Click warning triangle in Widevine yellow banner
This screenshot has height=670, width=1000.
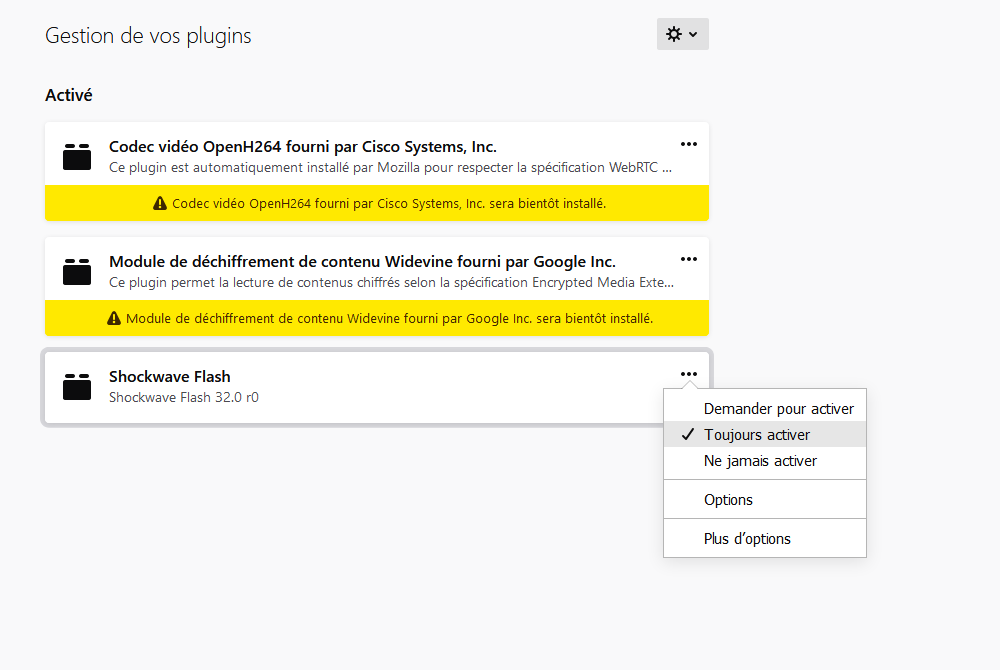coord(114,319)
